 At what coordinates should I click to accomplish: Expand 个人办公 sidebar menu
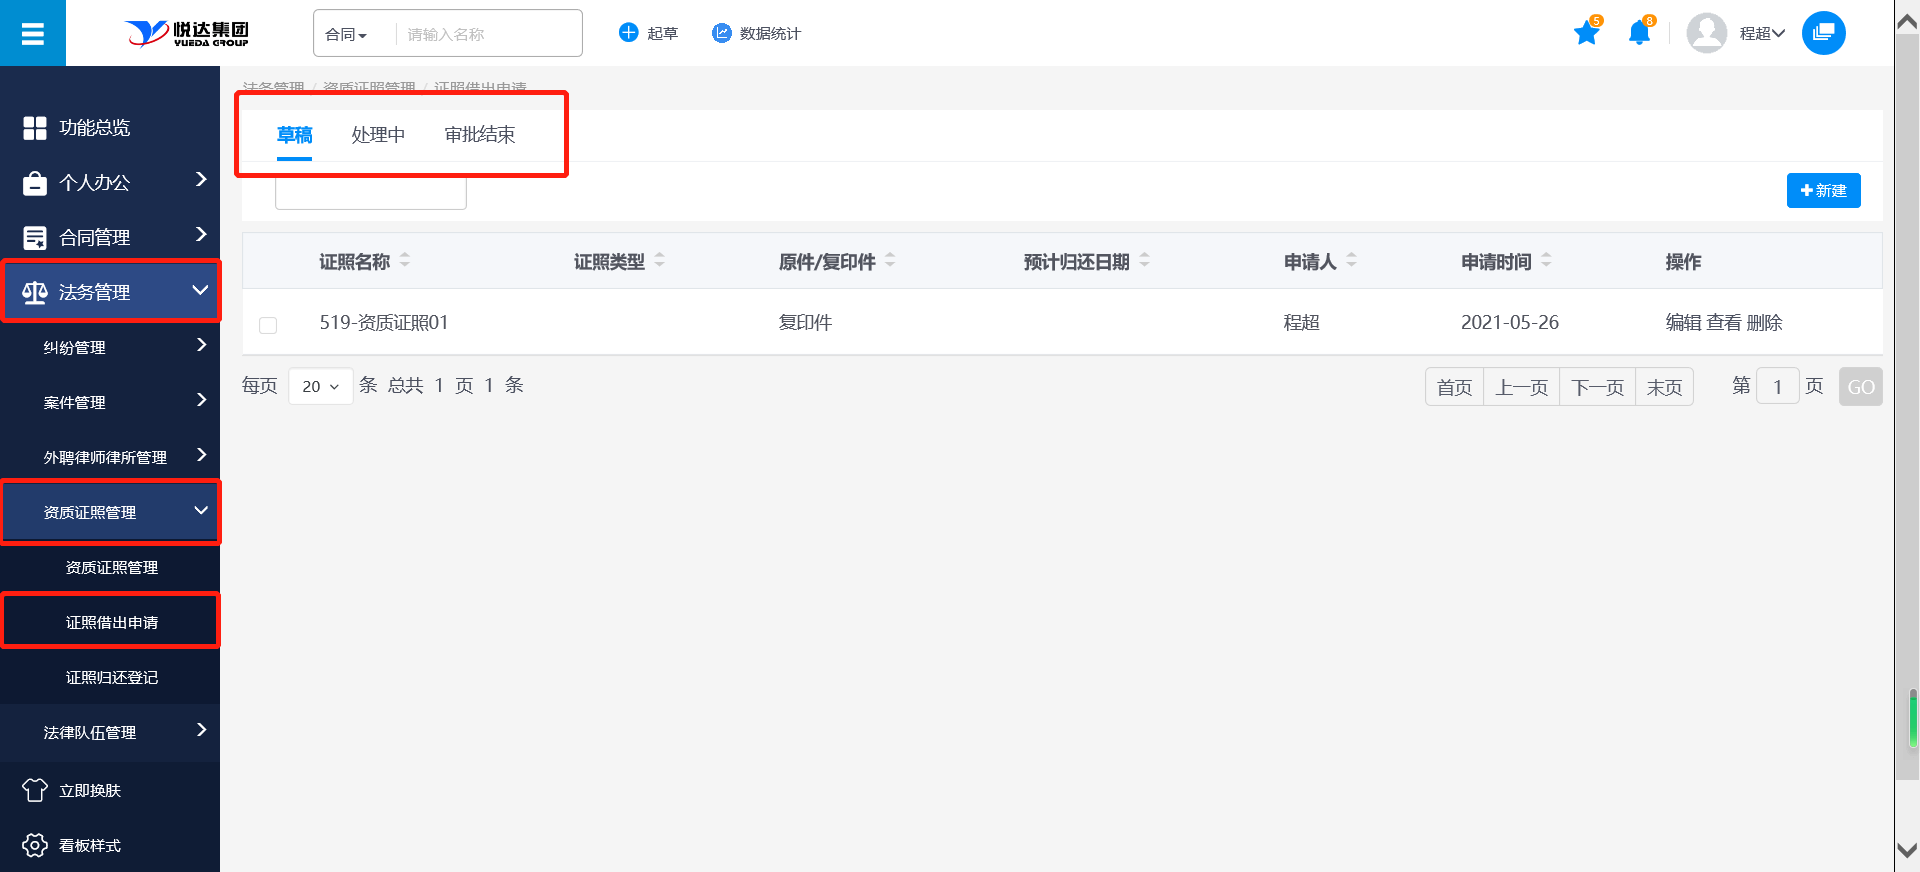(x=110, y=182)
